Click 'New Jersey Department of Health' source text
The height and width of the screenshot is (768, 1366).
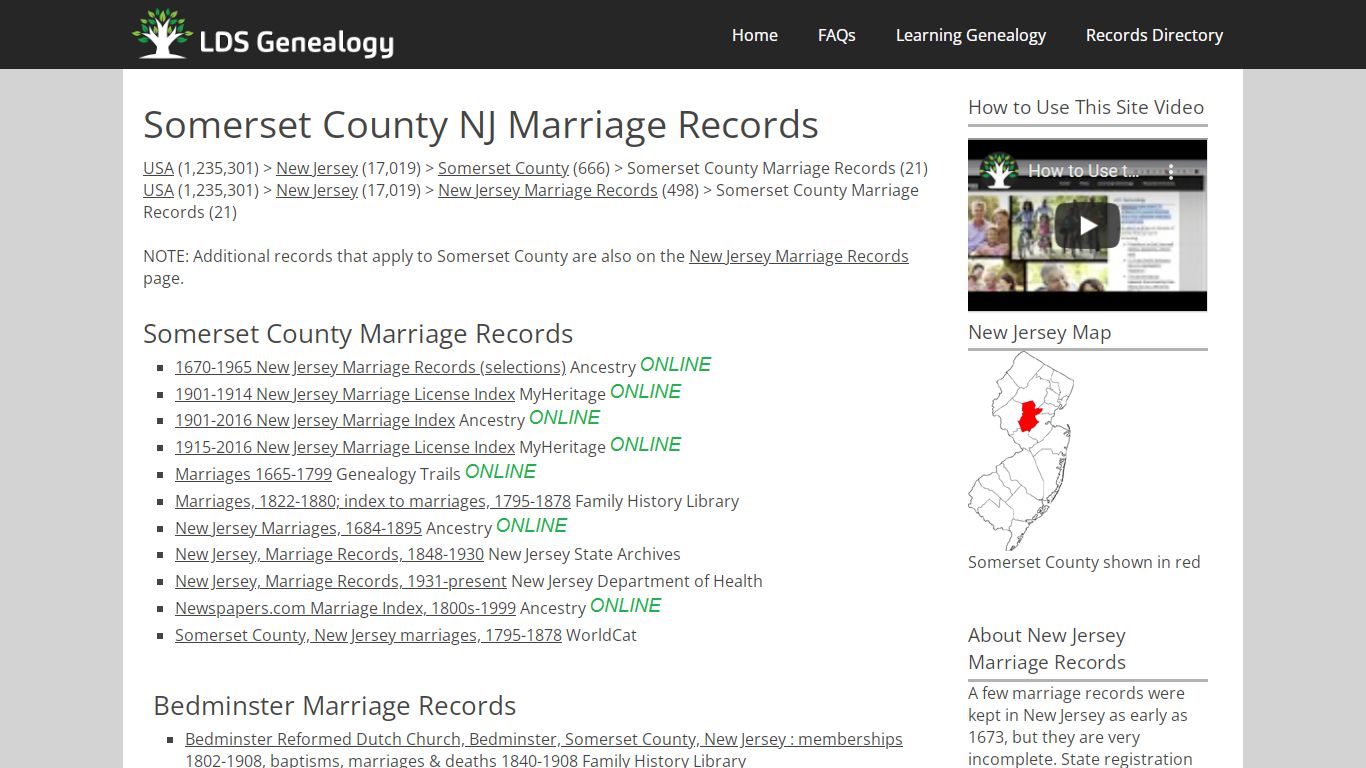point(637,581)
